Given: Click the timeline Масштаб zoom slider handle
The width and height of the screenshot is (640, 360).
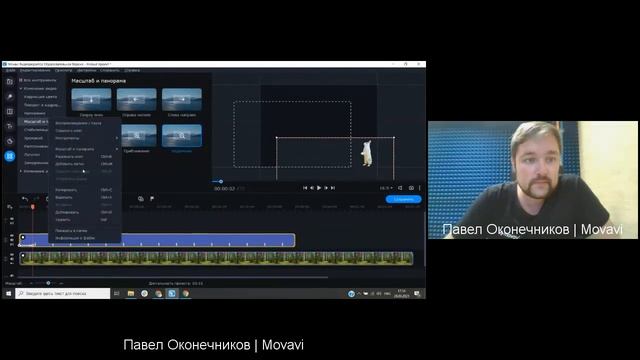Looking at the screenshot, I should (48, 283).
